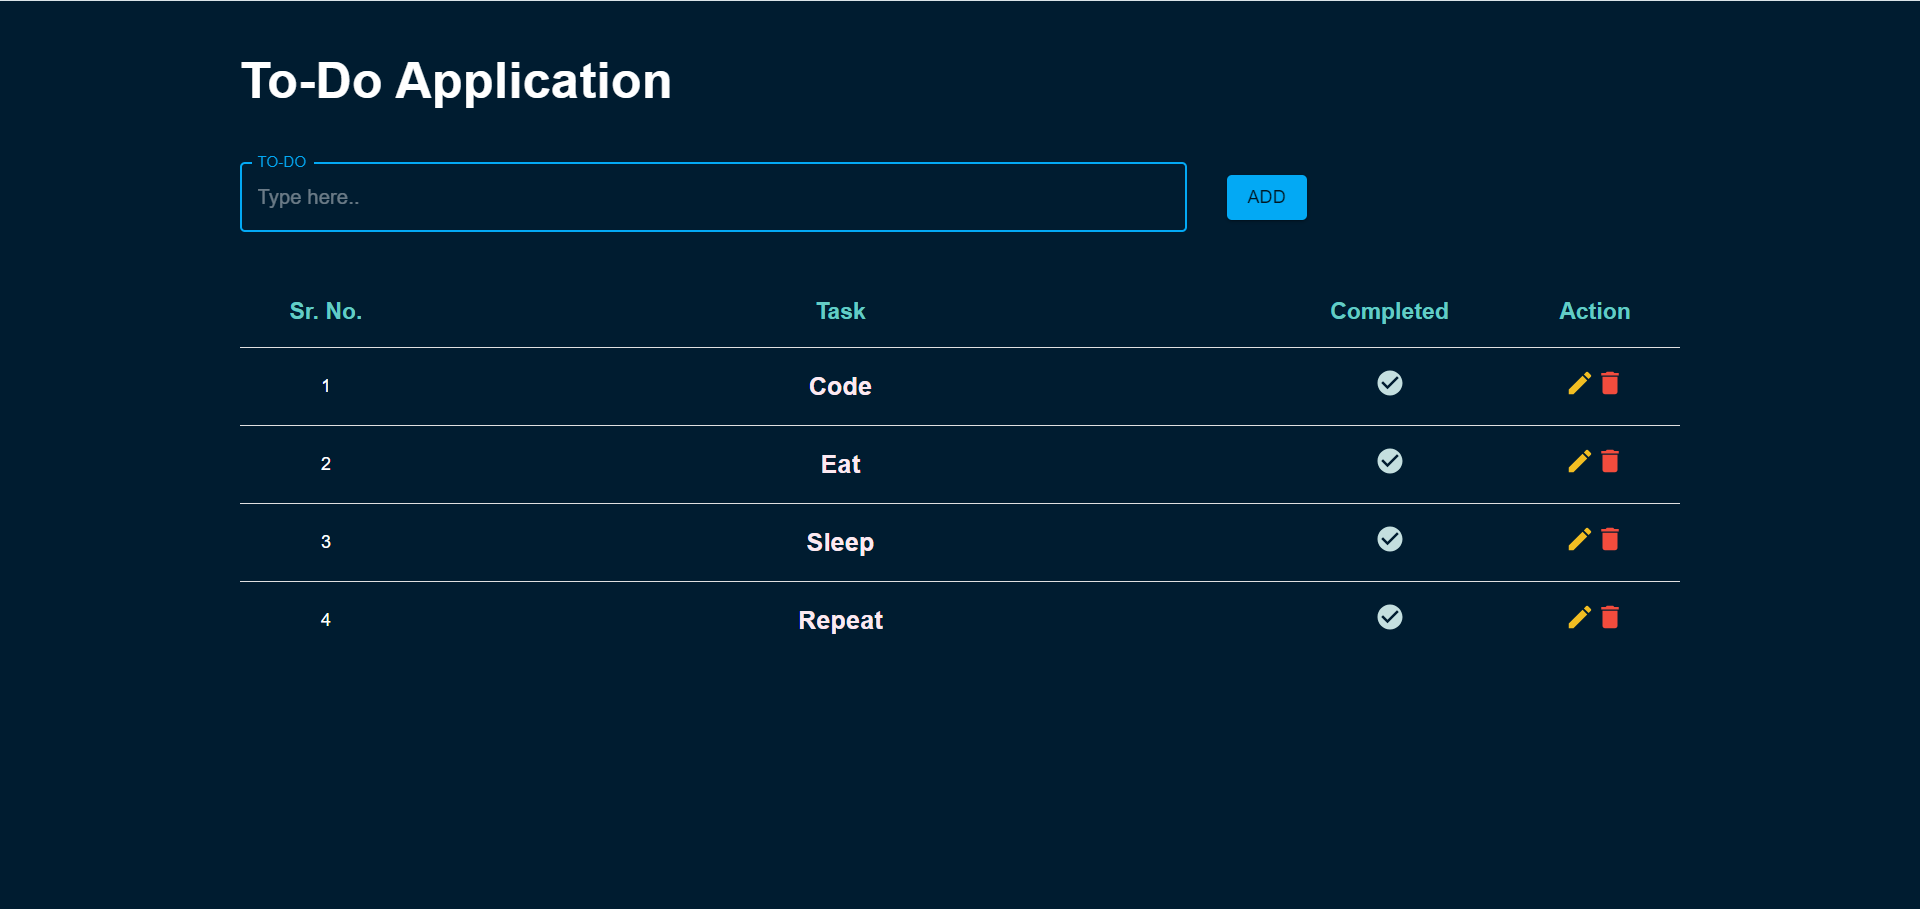Image resolution: width=1920 pixels, height=909 pixels.
Task: Click the Action column header
Action: [1594, 311]
